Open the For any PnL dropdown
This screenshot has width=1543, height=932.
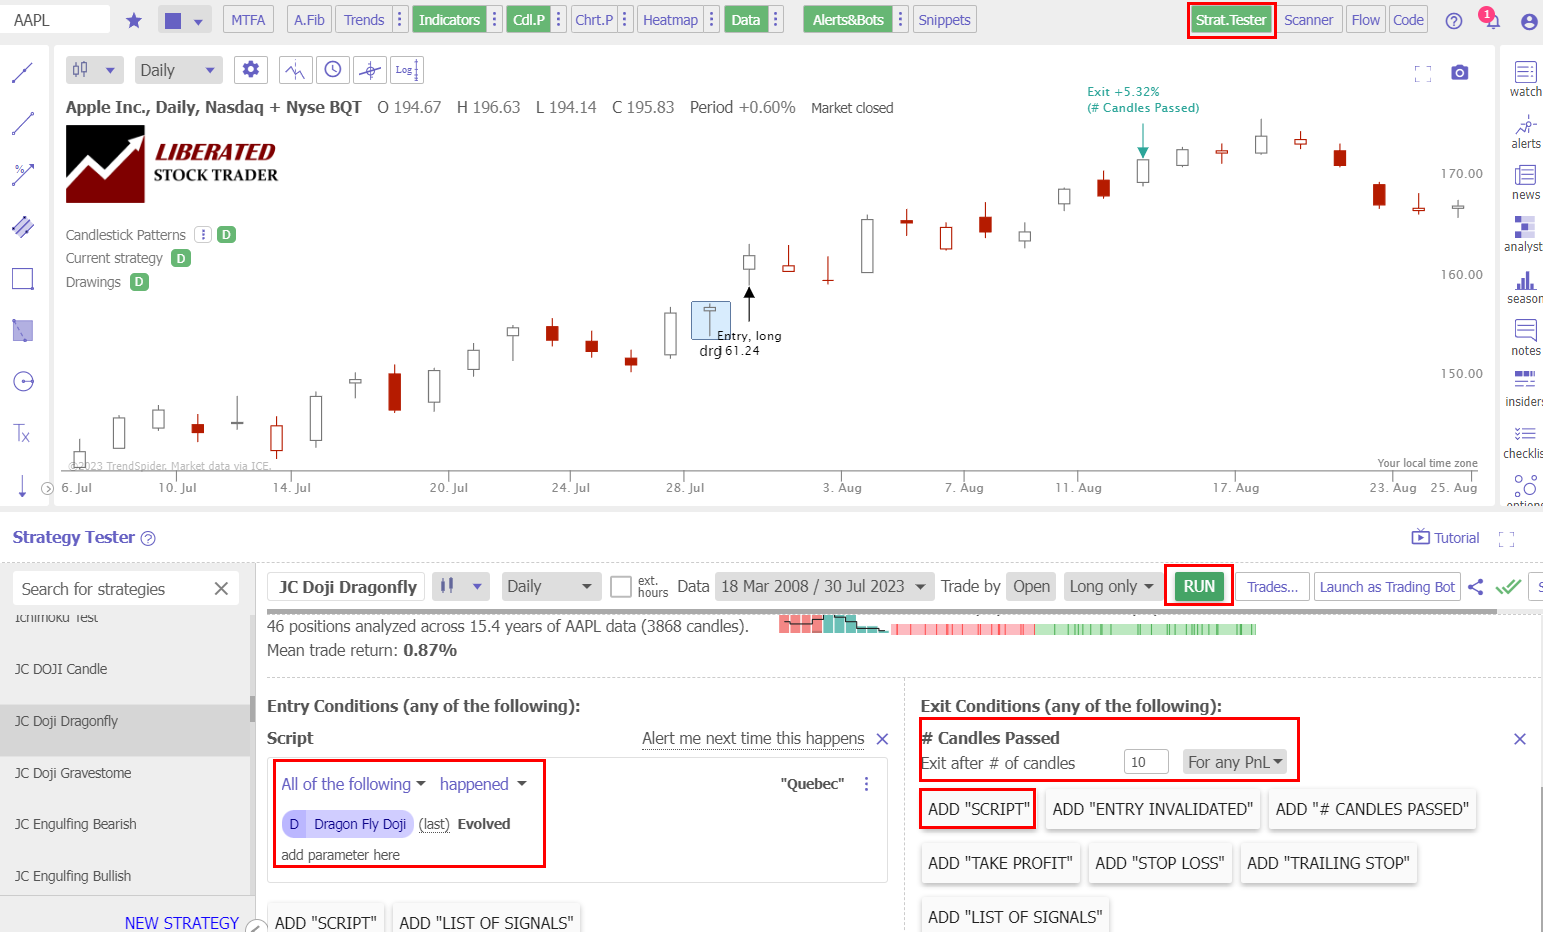[1235, 761]
